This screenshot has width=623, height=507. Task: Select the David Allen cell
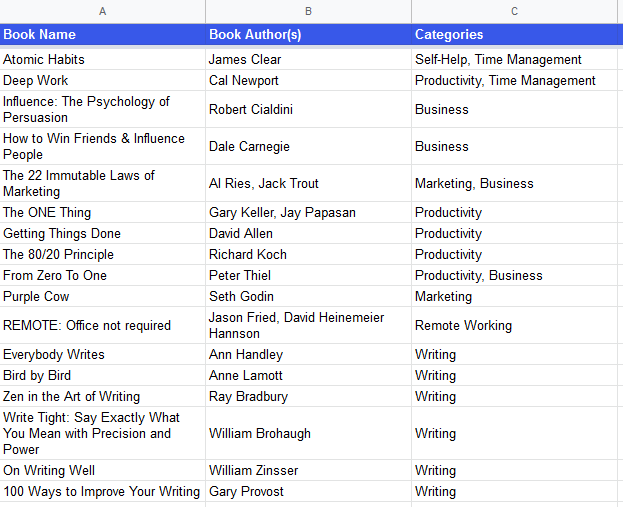[x=308, y=233]
